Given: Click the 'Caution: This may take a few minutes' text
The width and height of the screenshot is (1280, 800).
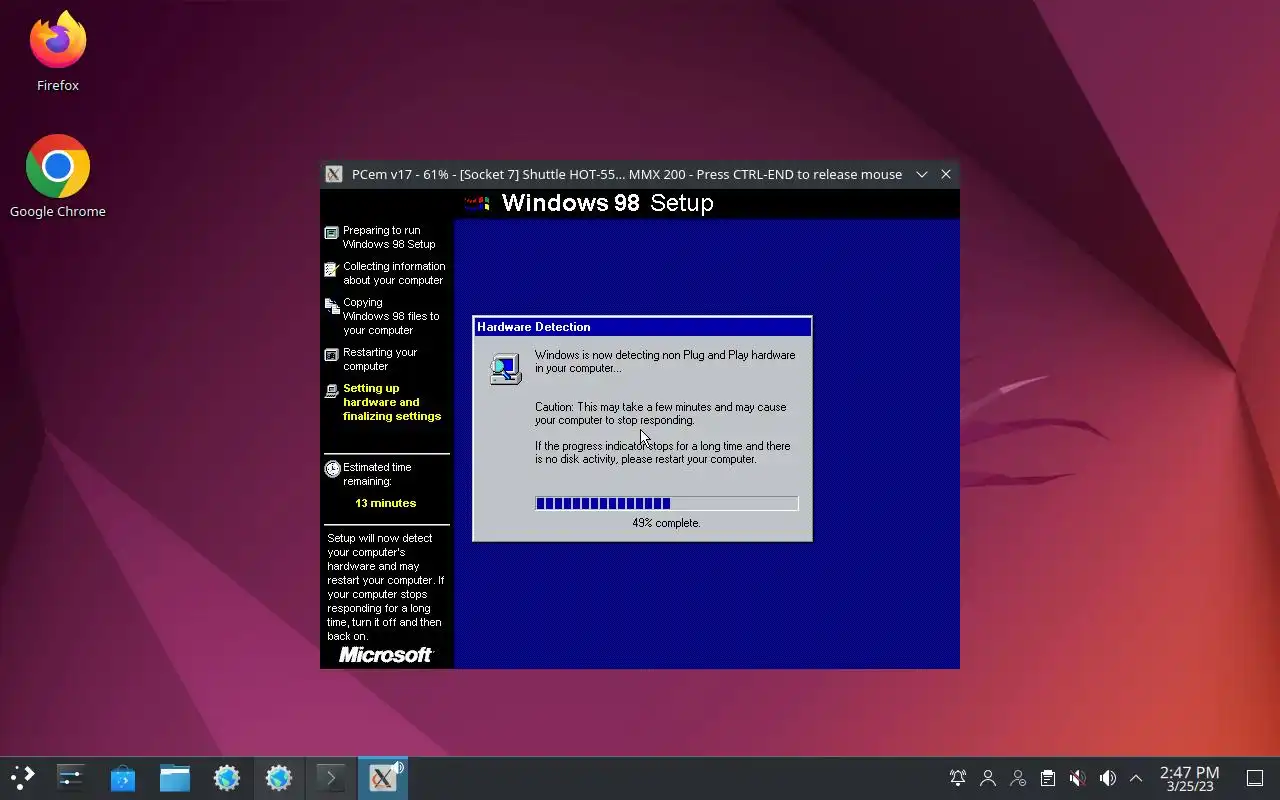Looking at the screenshot, I should [x=660, y=413].
